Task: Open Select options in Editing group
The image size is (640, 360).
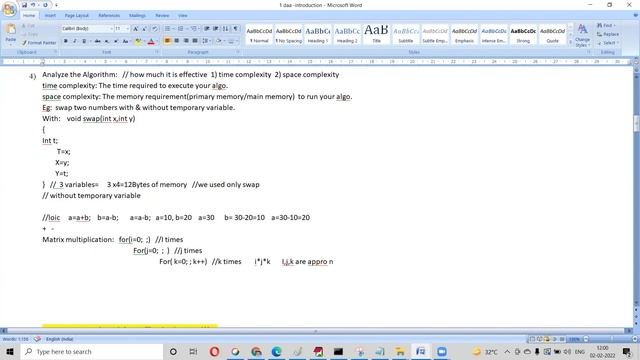Action: pos(608,43)
